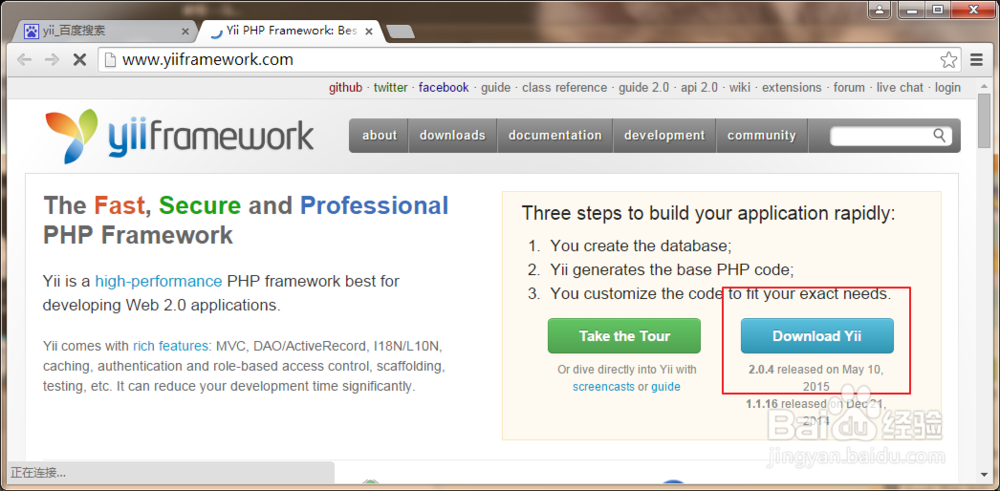Click the login link

click(x=948, y=88)
